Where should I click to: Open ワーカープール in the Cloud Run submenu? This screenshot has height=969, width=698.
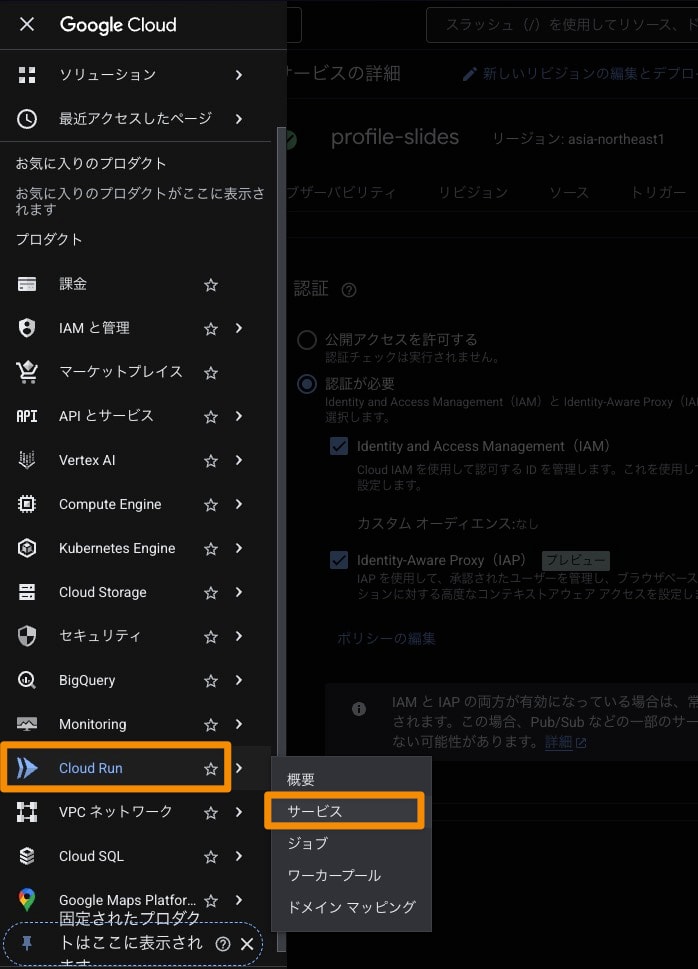tap(351, 875)
